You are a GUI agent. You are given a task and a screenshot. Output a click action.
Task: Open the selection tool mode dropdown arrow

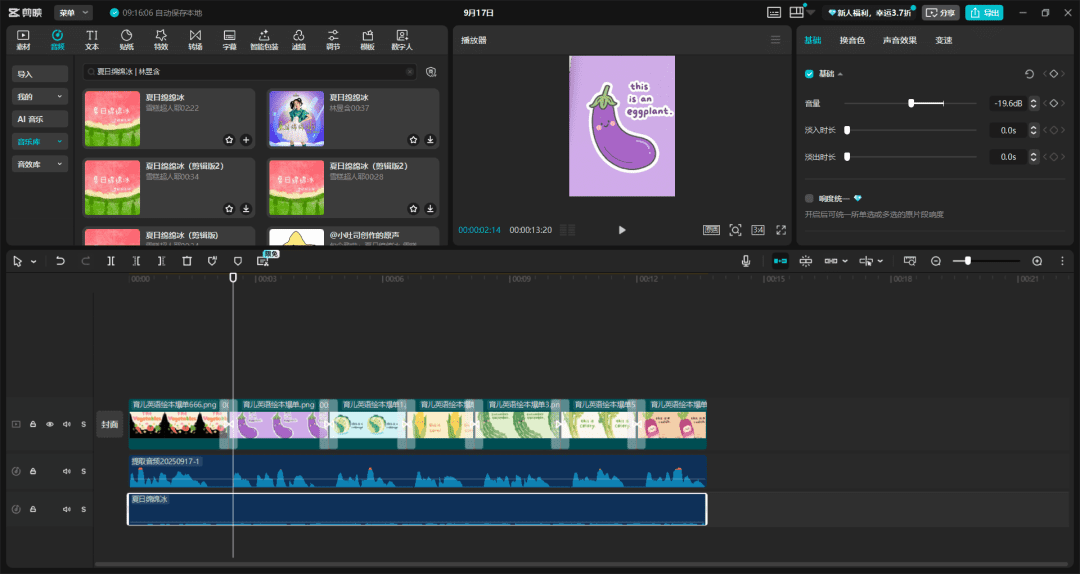[33, 262]
